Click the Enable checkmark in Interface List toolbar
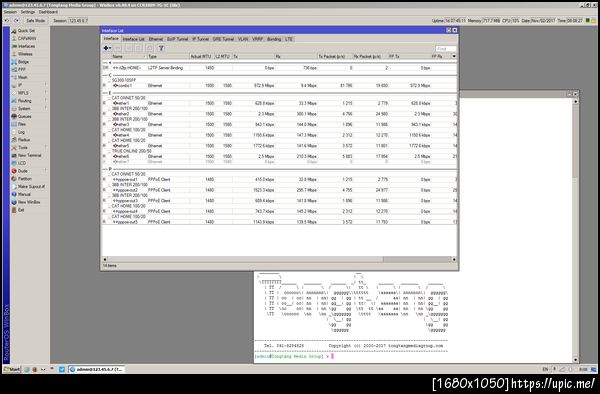The height and width of the screenshot is (394, 600). (x=129, y=48)
